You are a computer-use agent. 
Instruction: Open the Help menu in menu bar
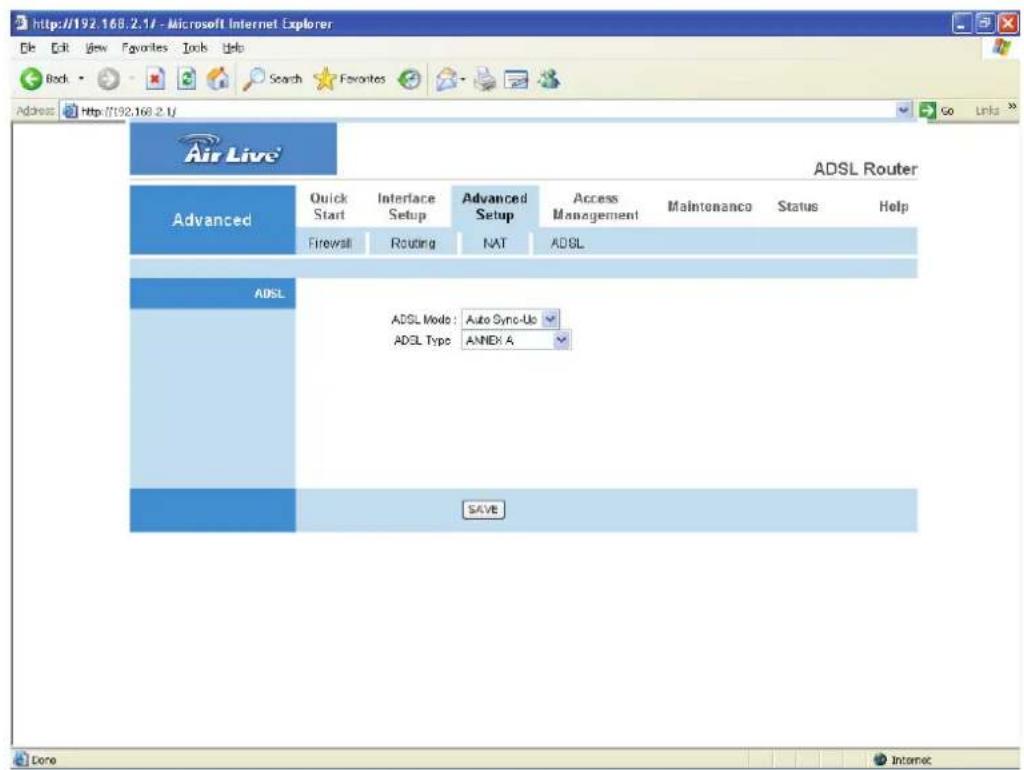(232, 48)
